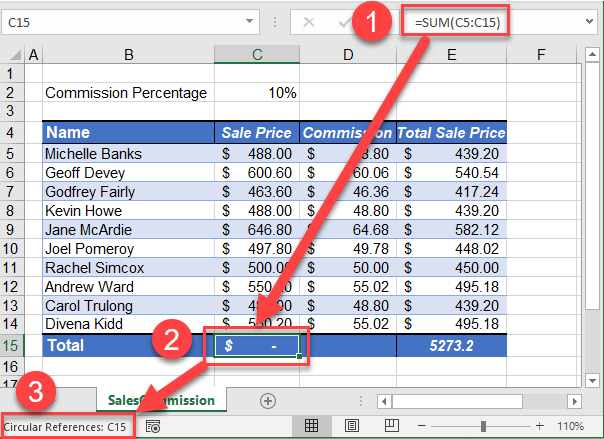Select column E header
This screenshot has width=604, height=439.
point(451,55)
